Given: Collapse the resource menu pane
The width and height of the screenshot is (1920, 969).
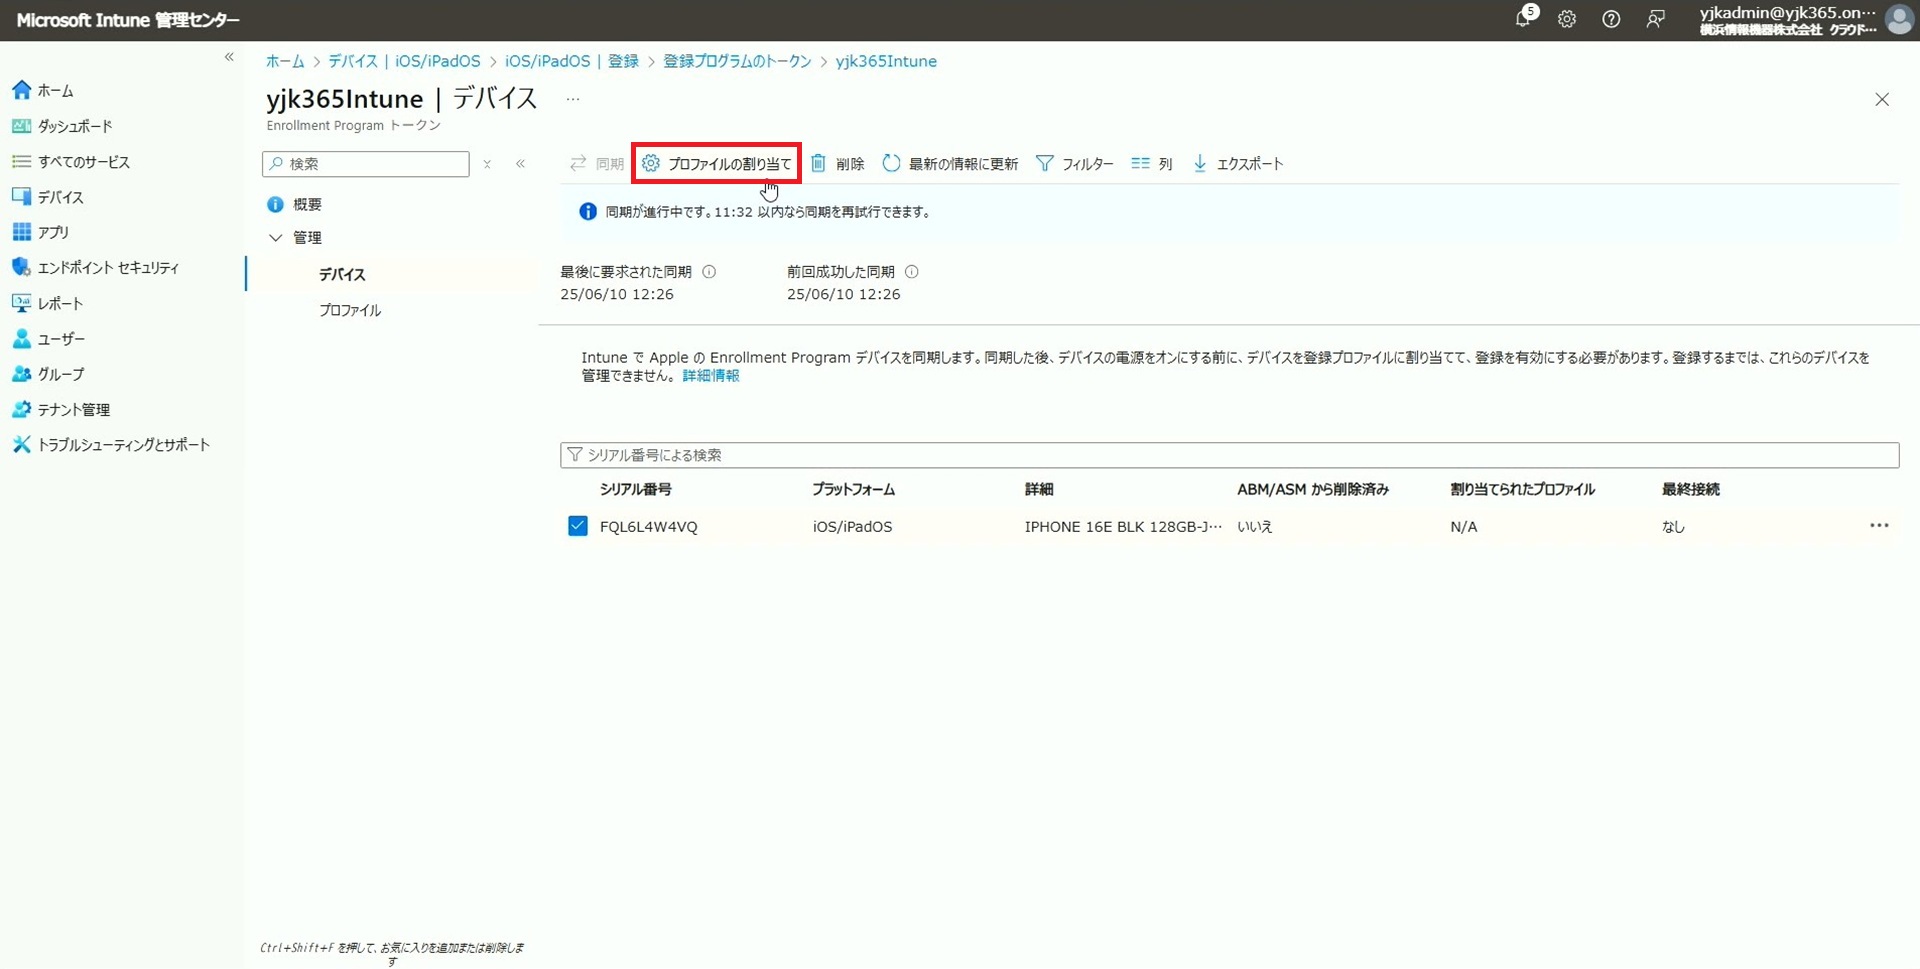Looking at the screenshot, I should pyautogui.click(x=520, y=164).
